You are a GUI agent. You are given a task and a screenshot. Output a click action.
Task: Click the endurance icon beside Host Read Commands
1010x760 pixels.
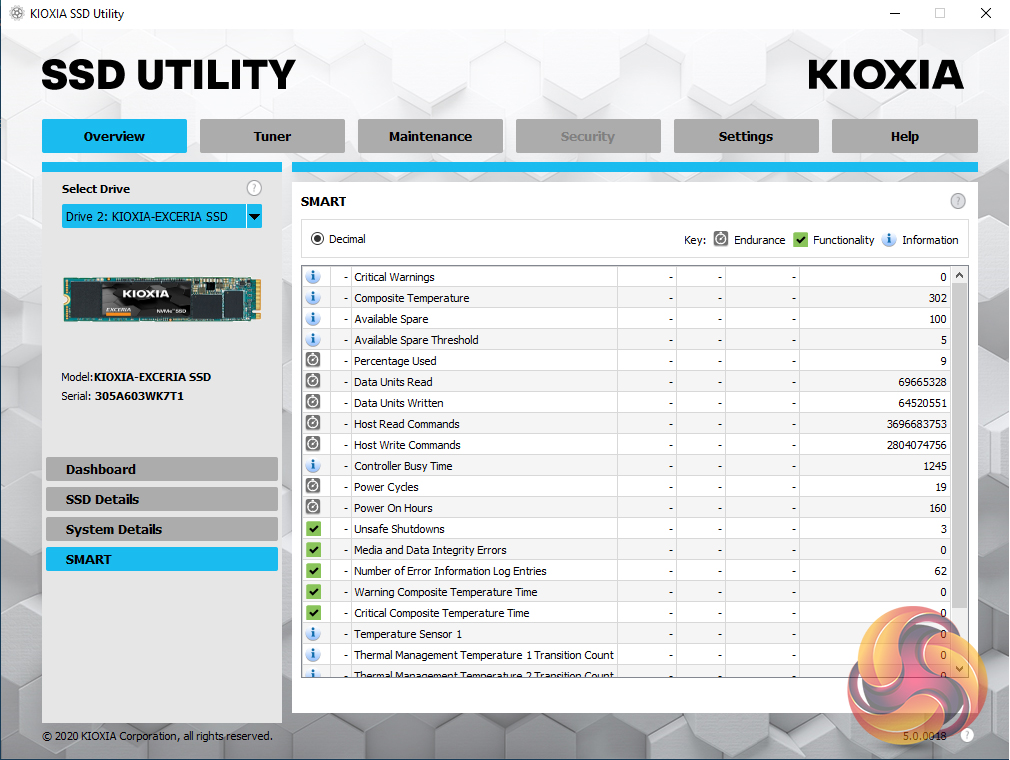(313, 423)
